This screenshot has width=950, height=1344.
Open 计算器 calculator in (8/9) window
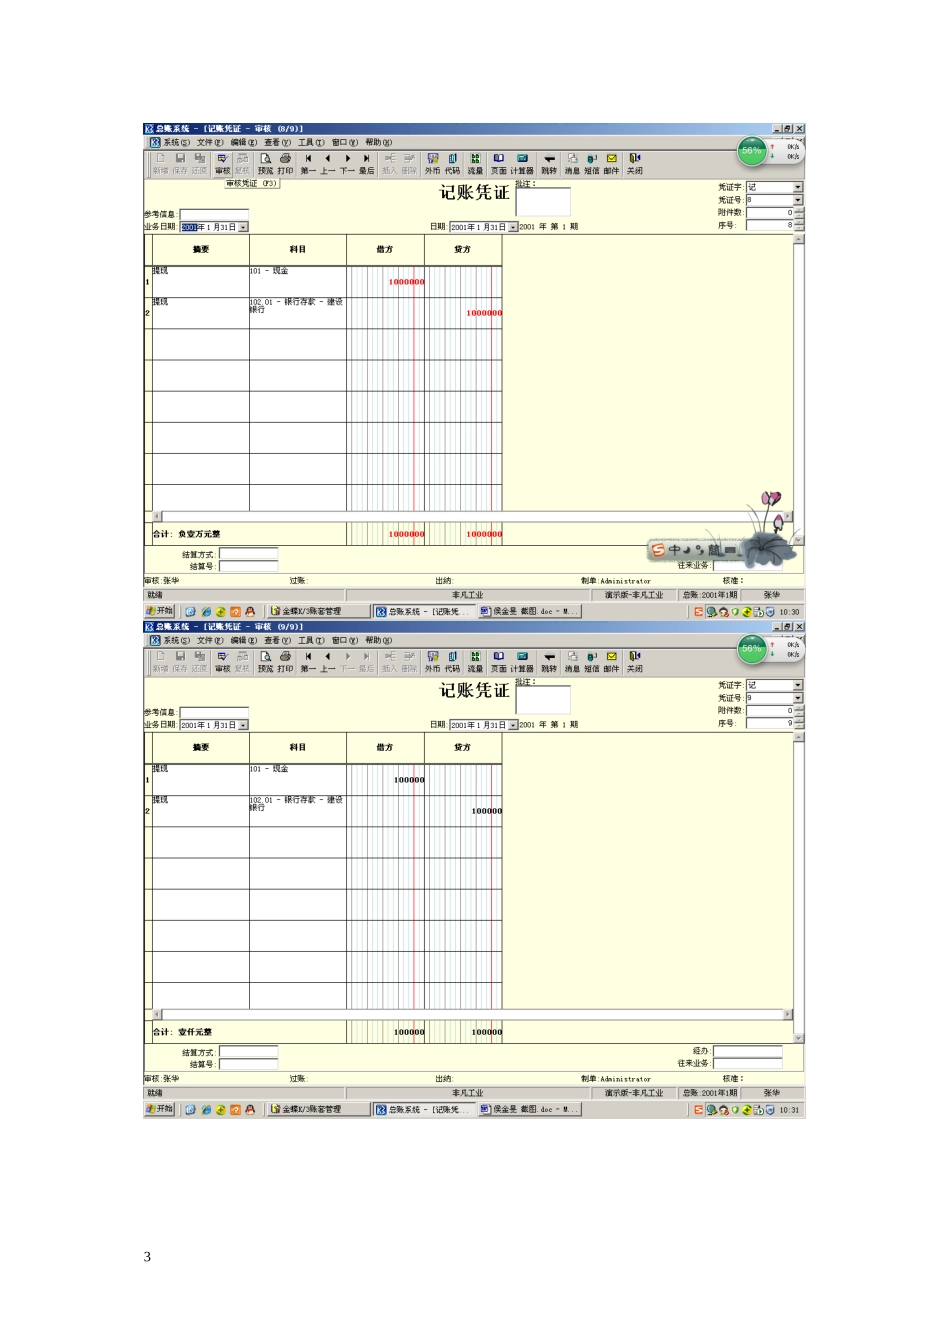coord(522,164)
